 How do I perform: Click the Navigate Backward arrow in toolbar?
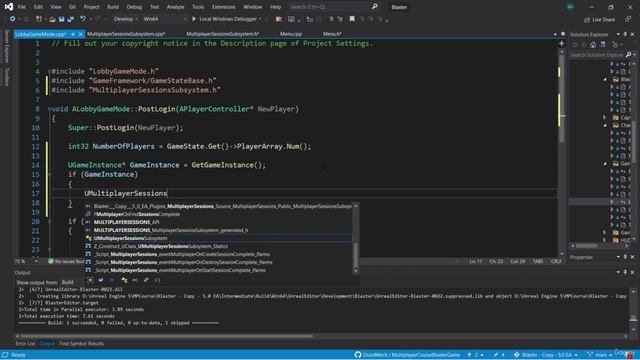click(x=12, y=19)
